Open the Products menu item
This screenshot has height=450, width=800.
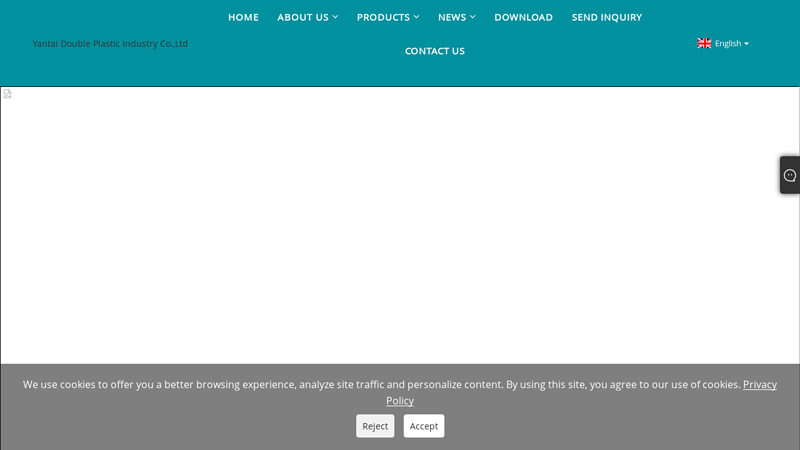pos(383,17)
